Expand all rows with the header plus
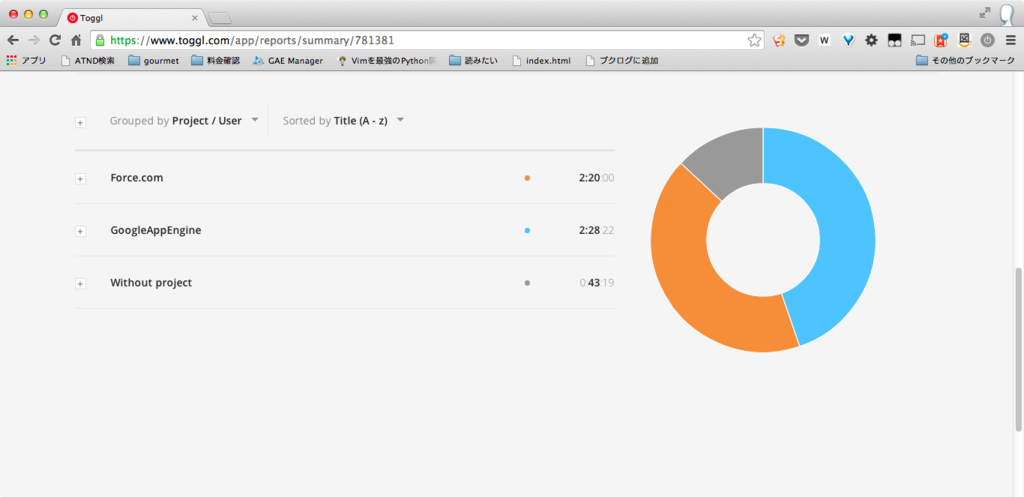The image size is (1024, 497). pos(80,122)
